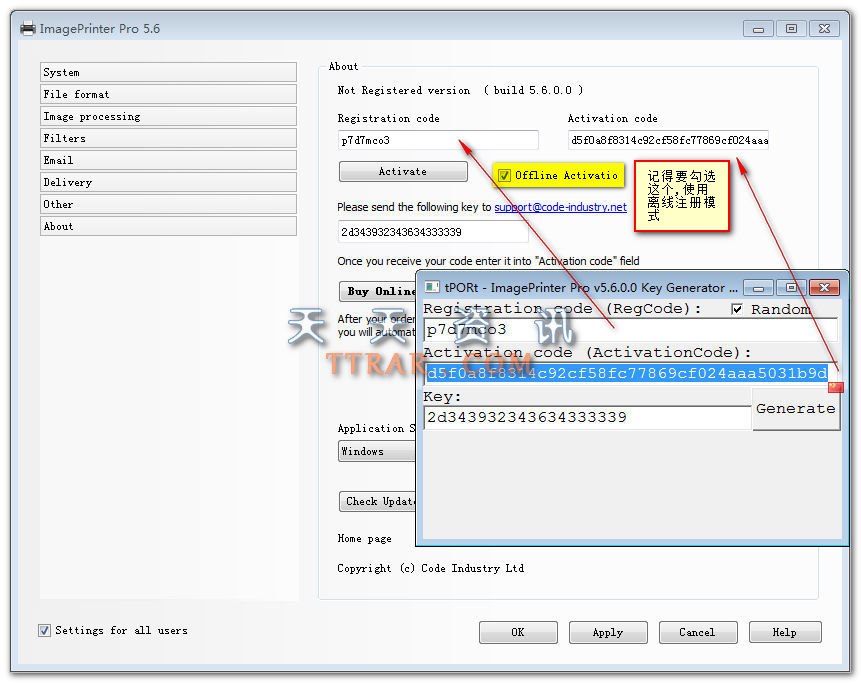The height and width of the screenshot is (683, 861).
Task: Maximize the ImagePrinter Pro window
Action: pyautogui.click(x=791, y=29)
